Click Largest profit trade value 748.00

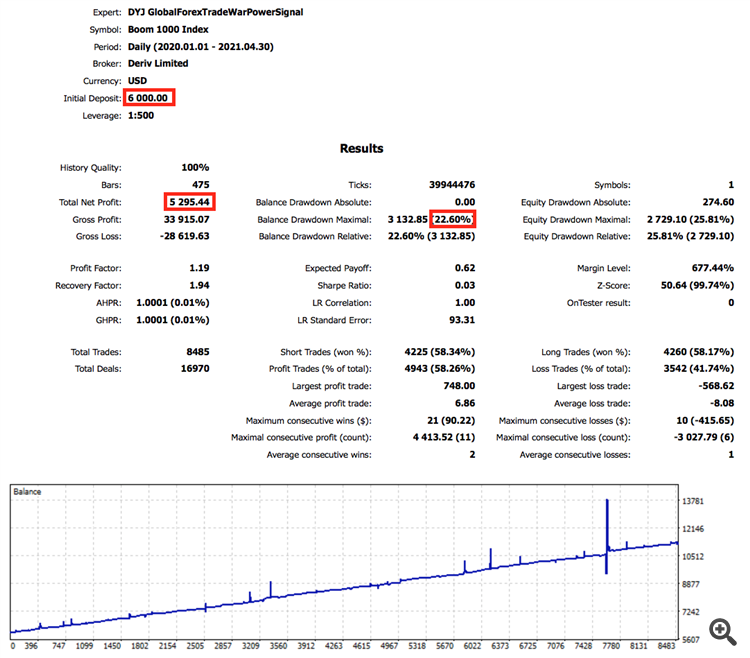click(459, 385)
